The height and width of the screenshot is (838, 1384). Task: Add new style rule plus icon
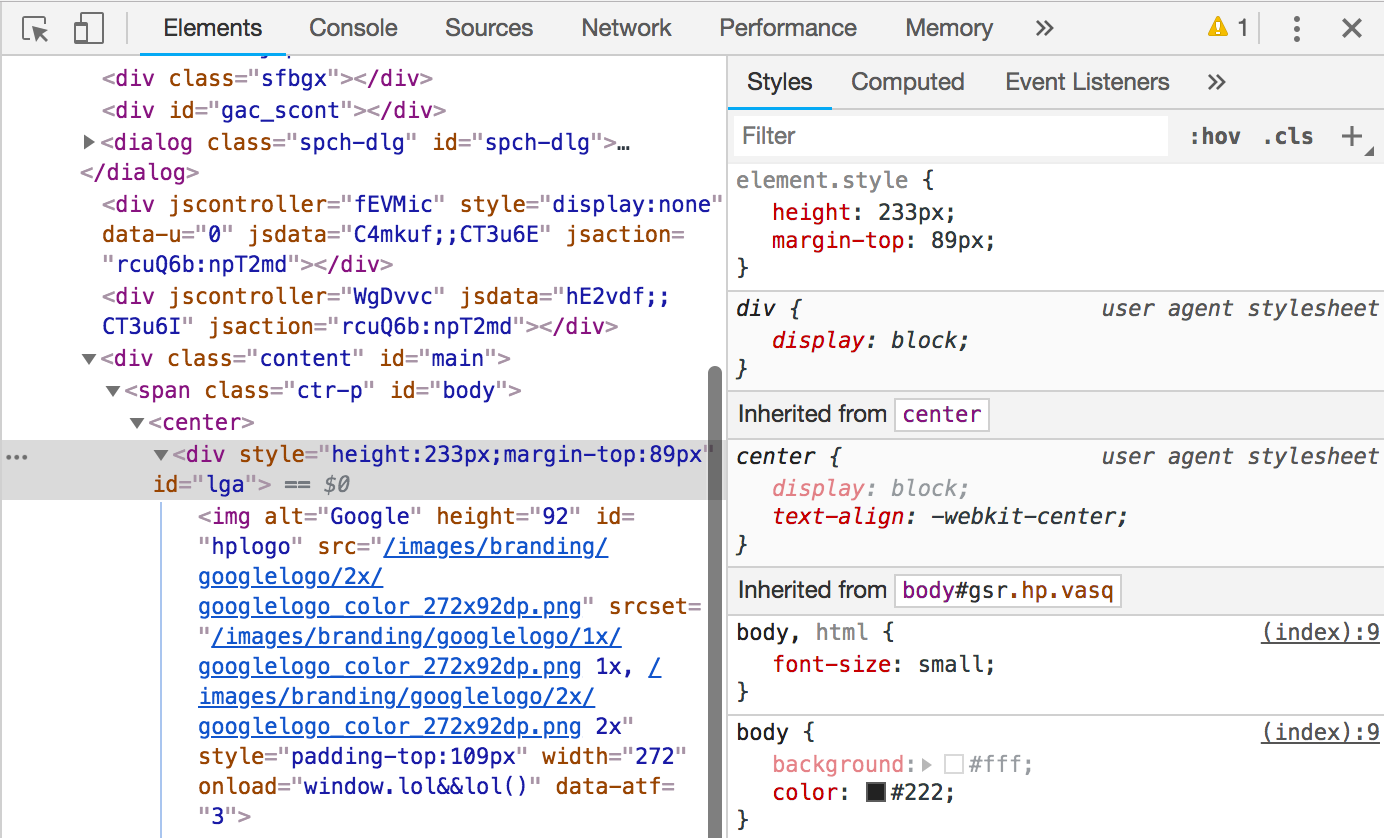[x=1352, y=136]
